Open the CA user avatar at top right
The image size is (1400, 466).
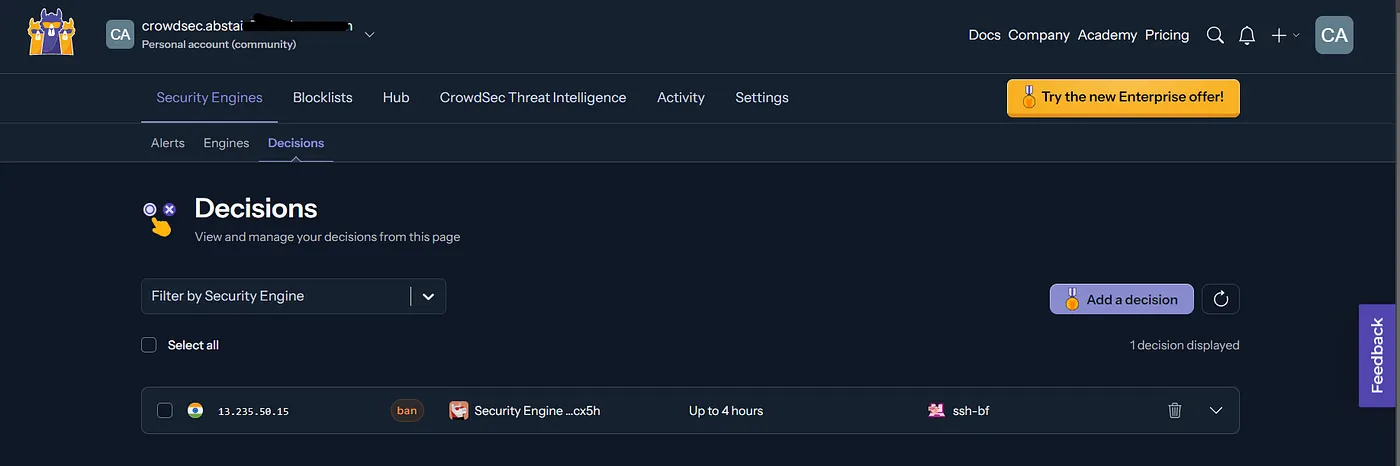1334,35
